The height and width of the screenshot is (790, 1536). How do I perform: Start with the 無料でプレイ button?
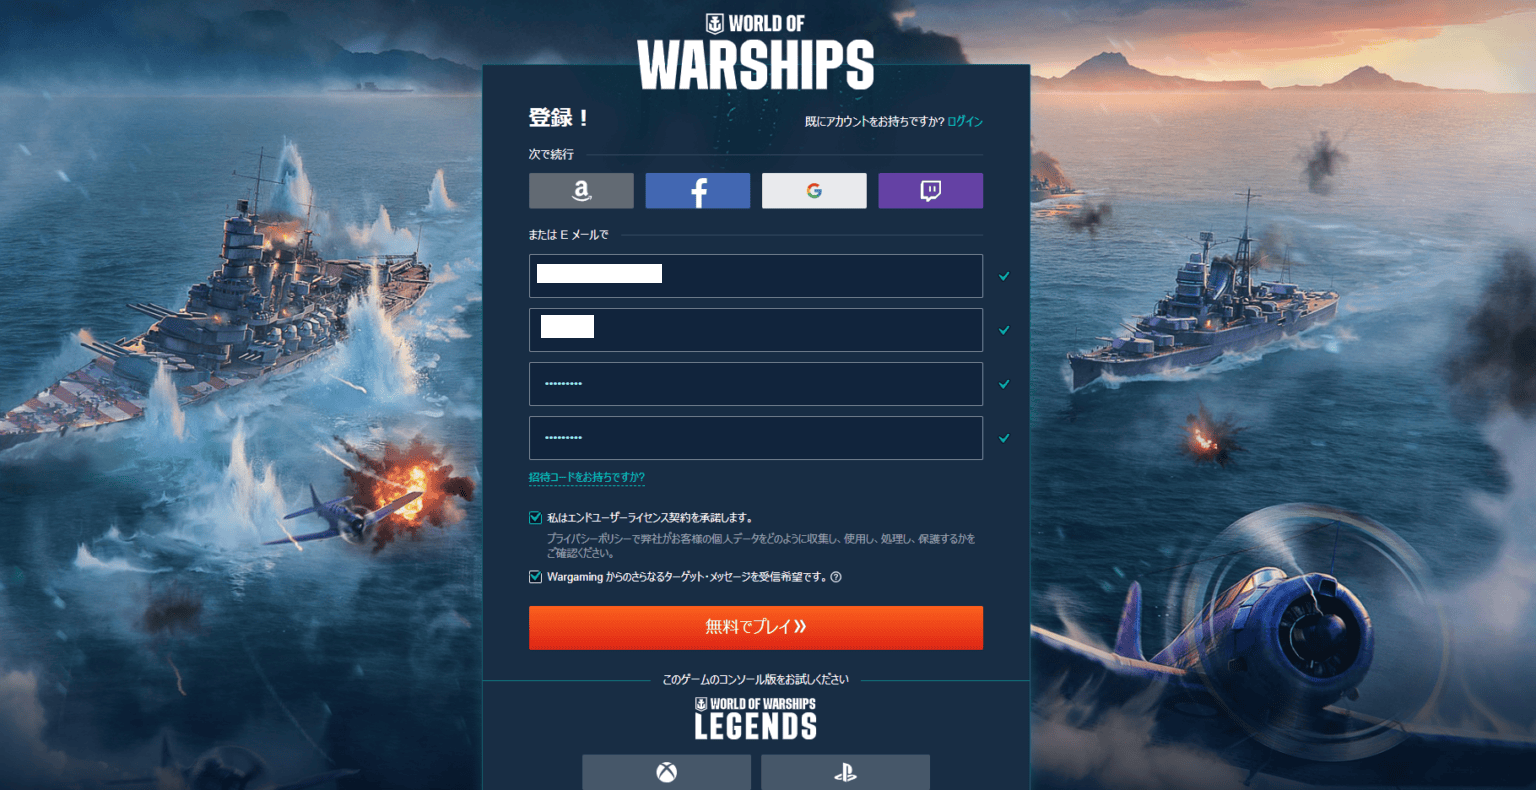[x=756, y=628]
